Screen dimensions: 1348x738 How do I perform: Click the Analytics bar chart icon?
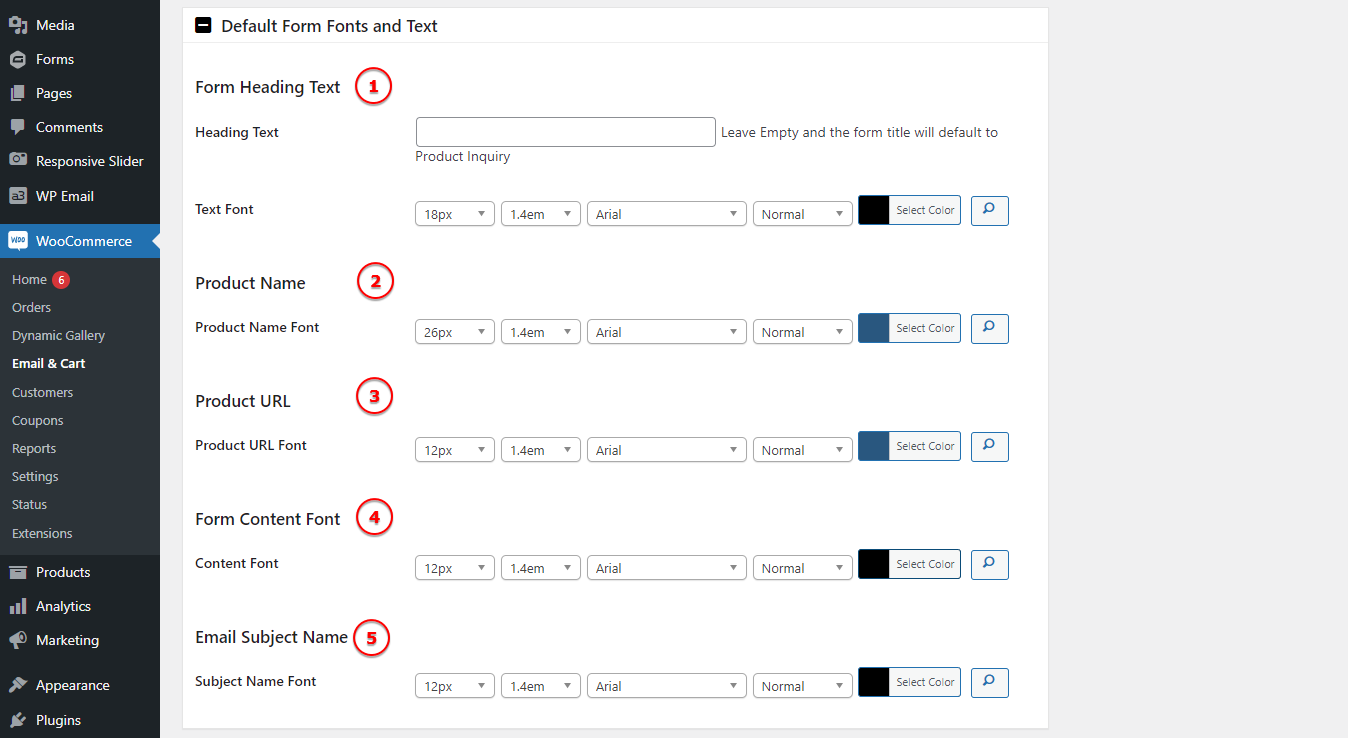click(x=17, y=606)
